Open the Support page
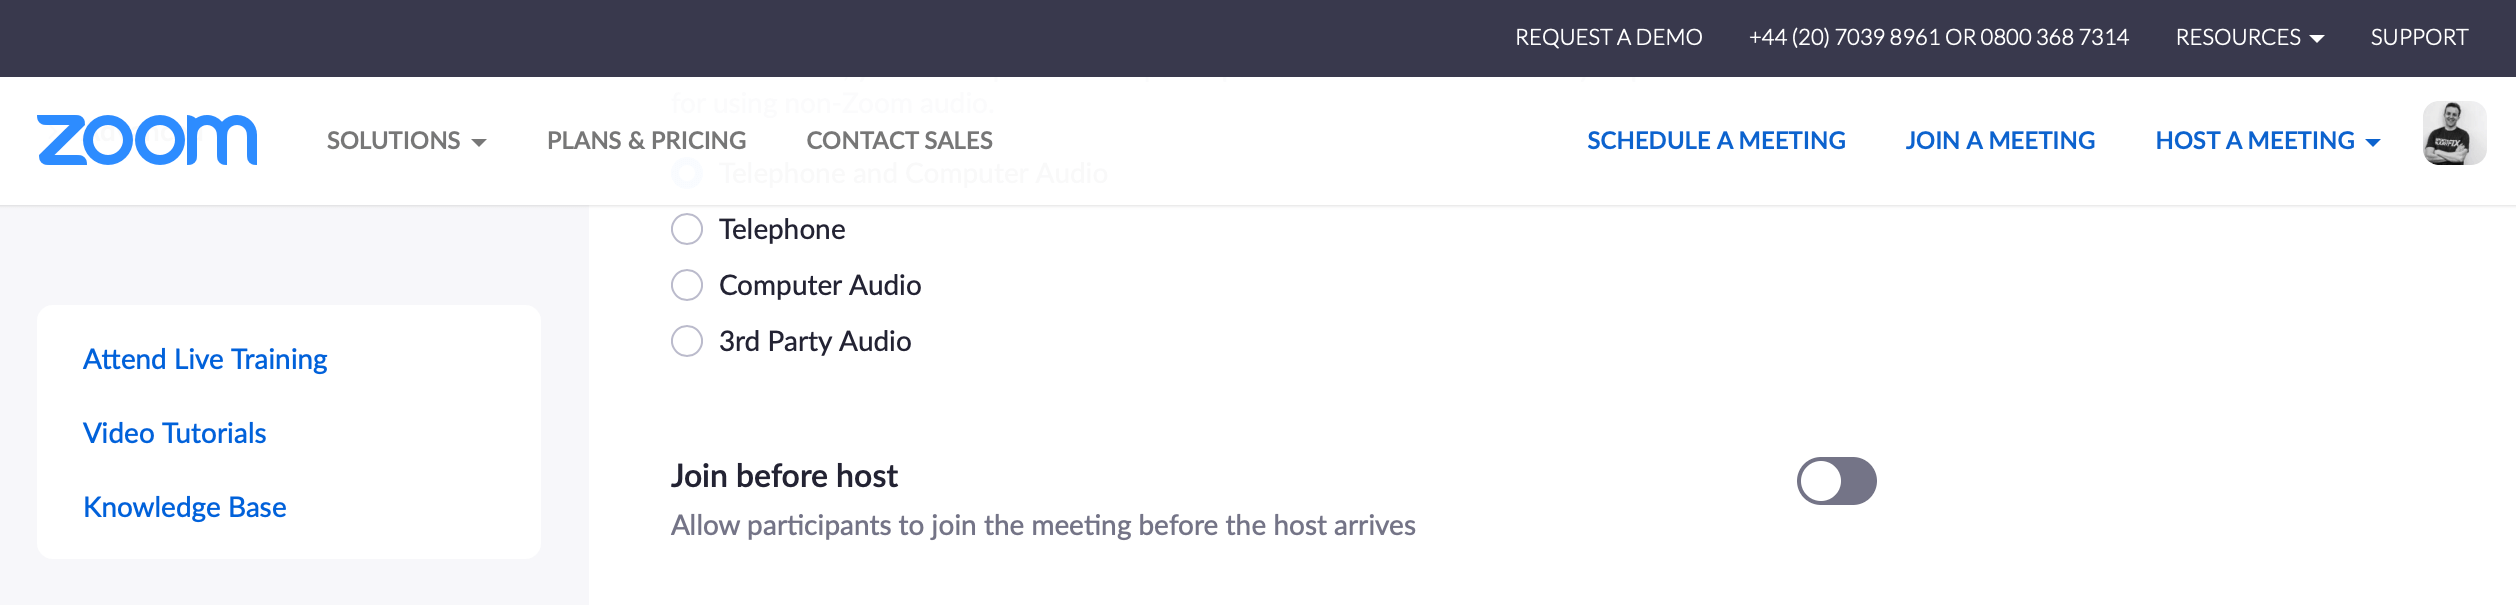The image size is (2516, 605). coord(2419,38)
